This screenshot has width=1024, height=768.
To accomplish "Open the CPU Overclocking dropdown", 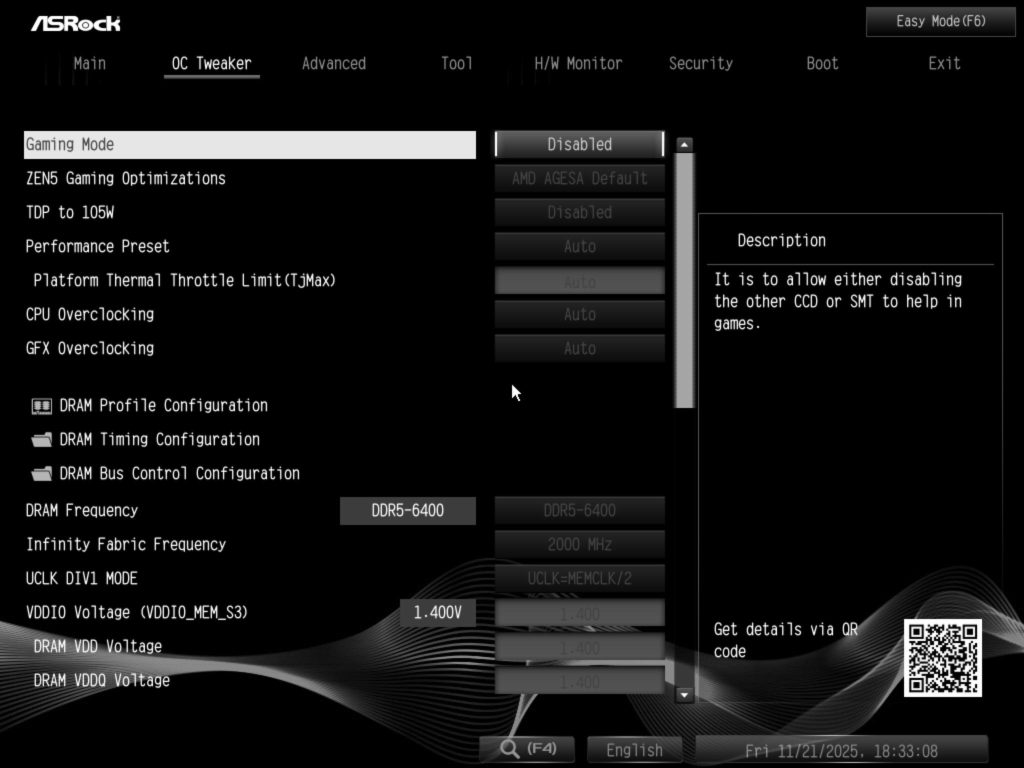I will (579, 314).
